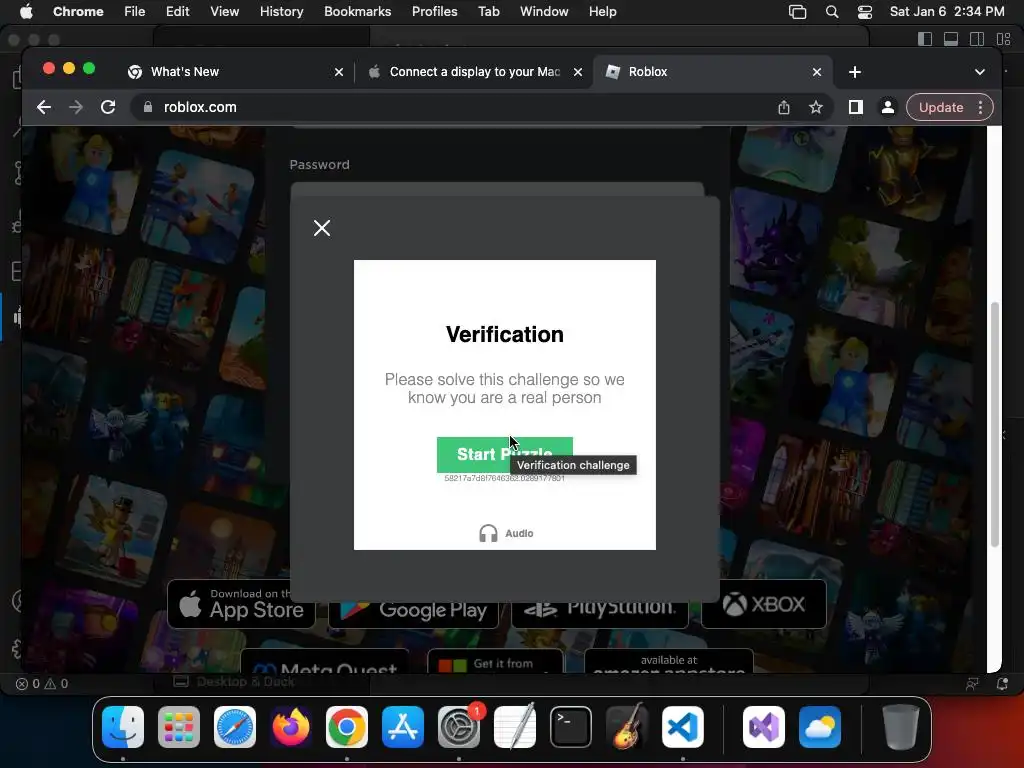
Task: Close the What's New tab
Action: pyautogui.click(x=339, y=72)
